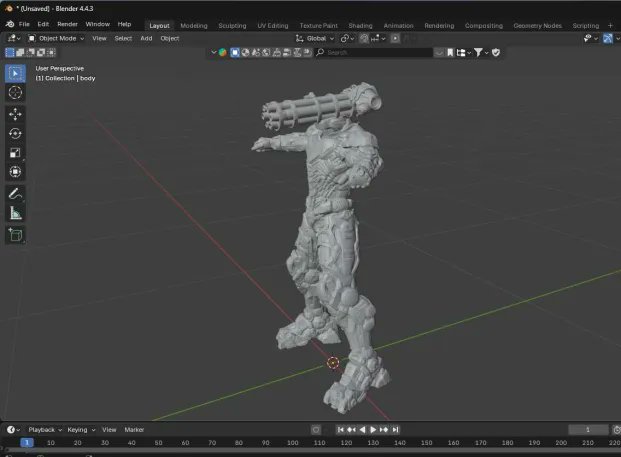Select the Select Box tool

click(x=15, y=73)
